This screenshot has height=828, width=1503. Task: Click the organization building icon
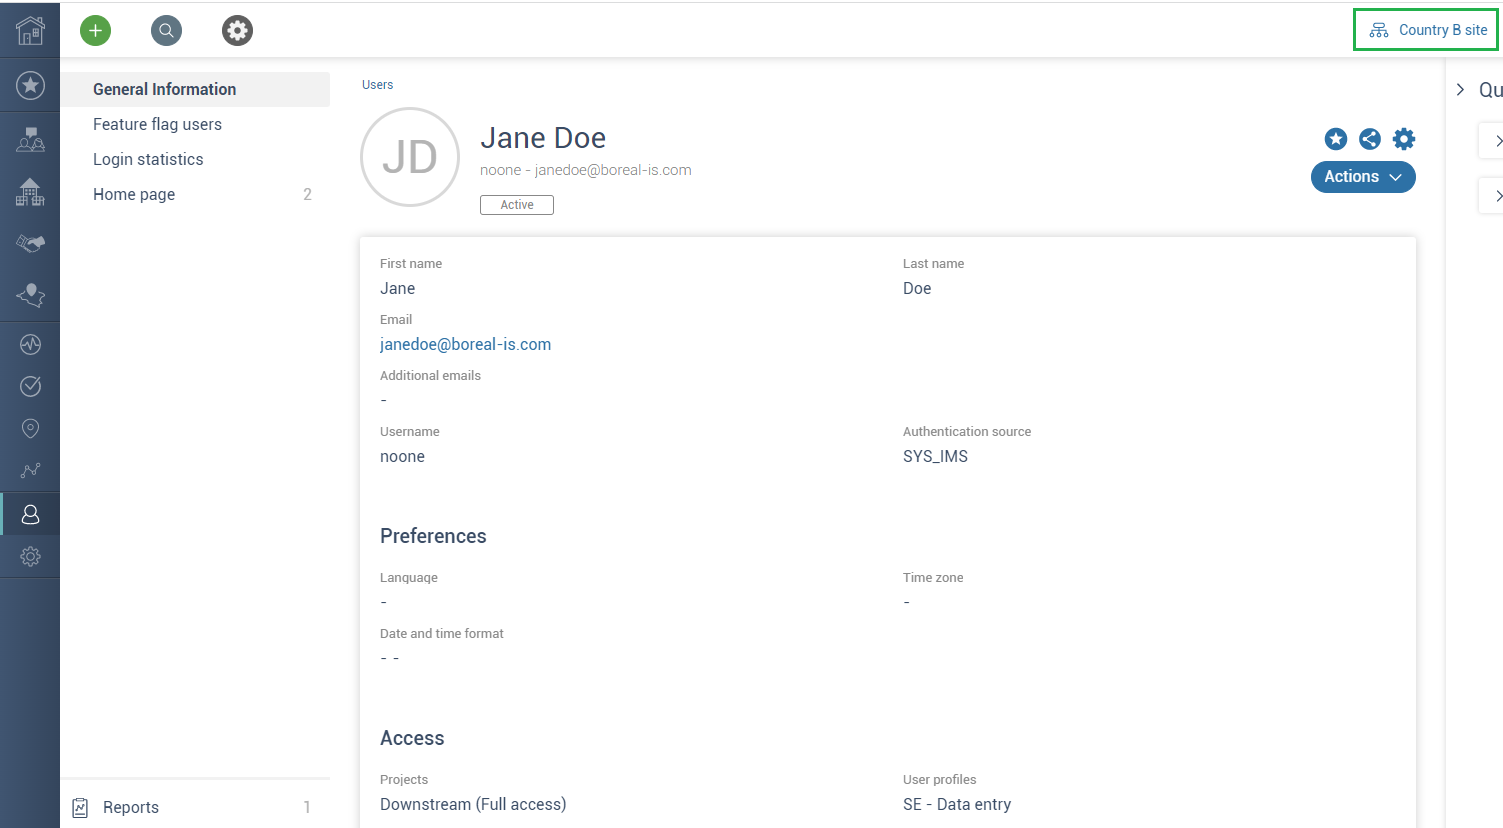(30, 192)
